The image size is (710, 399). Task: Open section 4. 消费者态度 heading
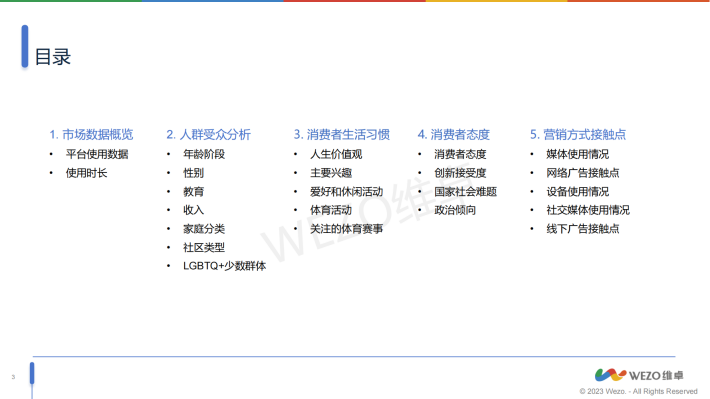tap(453, 135)
